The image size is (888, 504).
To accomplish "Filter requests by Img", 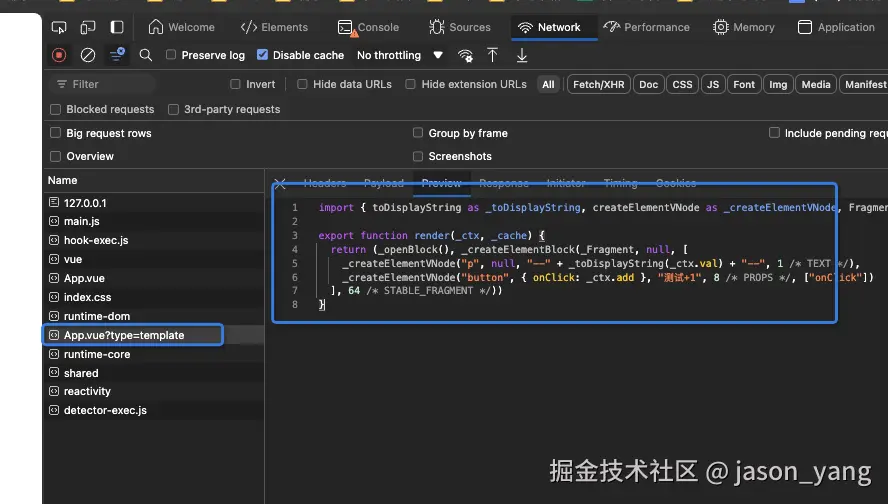I will pyautogui.click(x=778, y=84).
